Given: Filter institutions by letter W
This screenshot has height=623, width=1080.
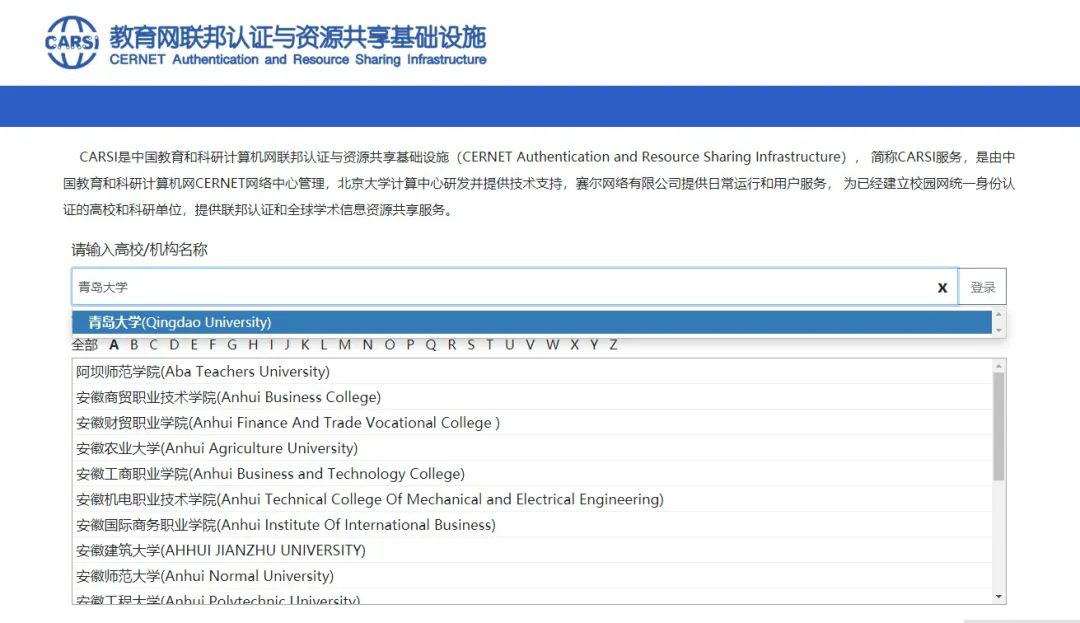Looking at the screenshot, I should coord(553,344).
